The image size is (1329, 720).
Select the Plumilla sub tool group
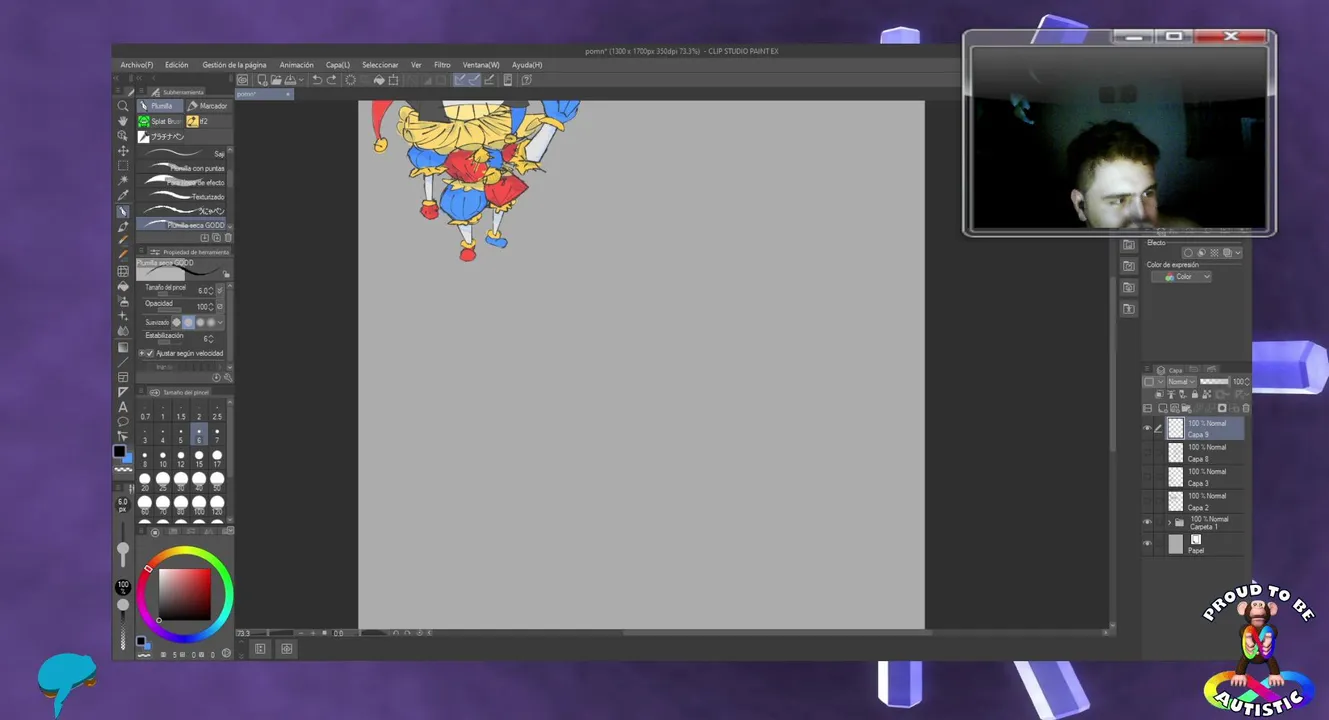tap(160, 106)
